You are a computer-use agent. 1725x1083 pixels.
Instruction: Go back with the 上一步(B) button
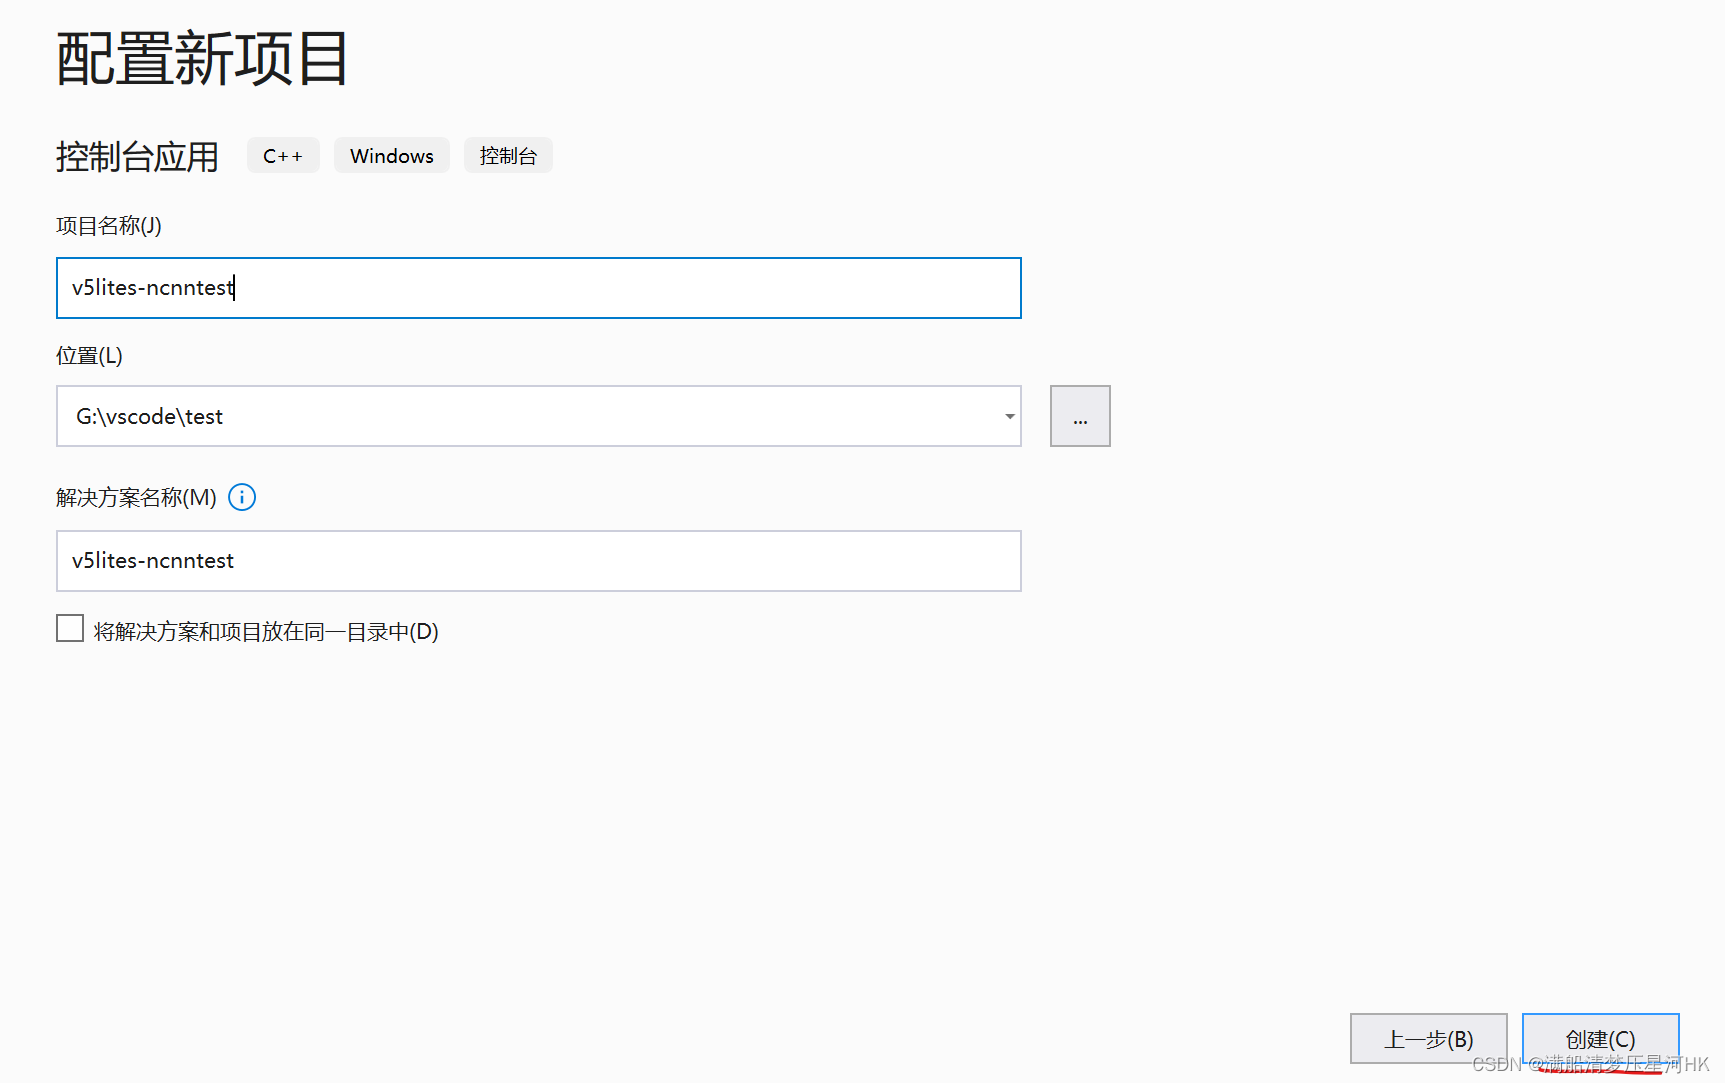1428,1039
